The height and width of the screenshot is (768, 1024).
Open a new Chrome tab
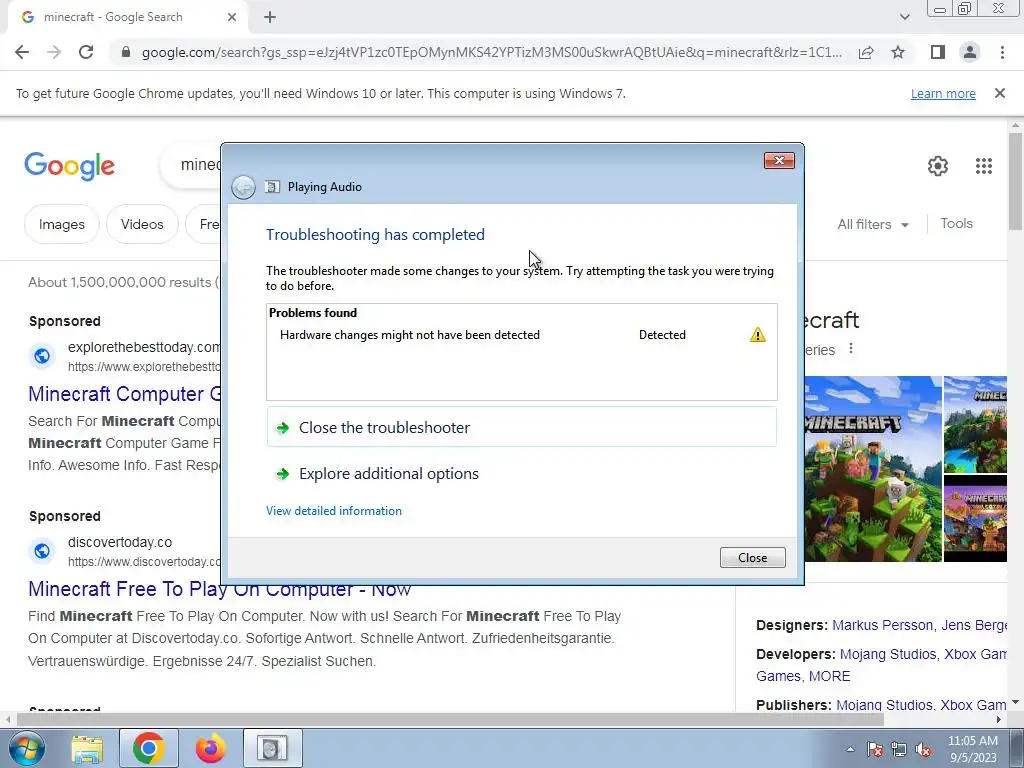(x=270, y=17)
